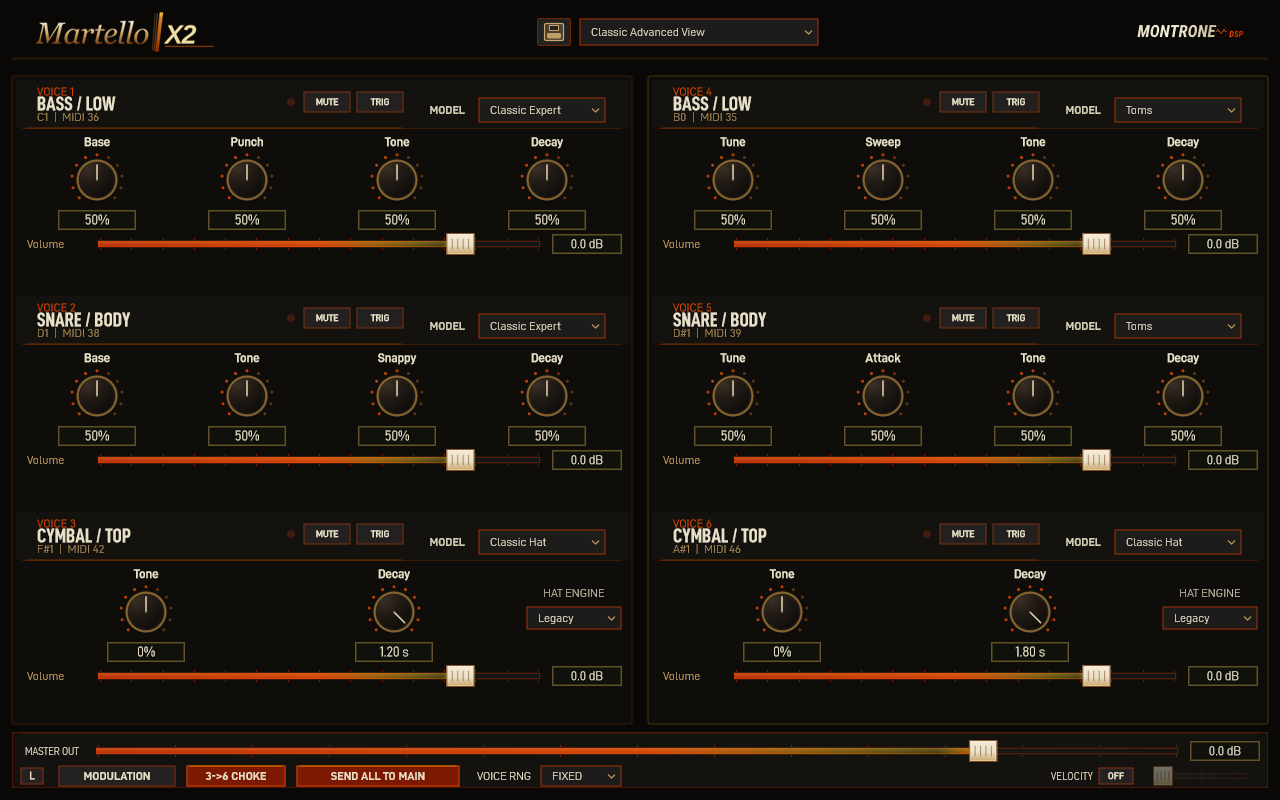This screenshot has width=1280, height=800.
Task: Open Voice 5 Model Toms dropdown
Action: (1178, 326)
